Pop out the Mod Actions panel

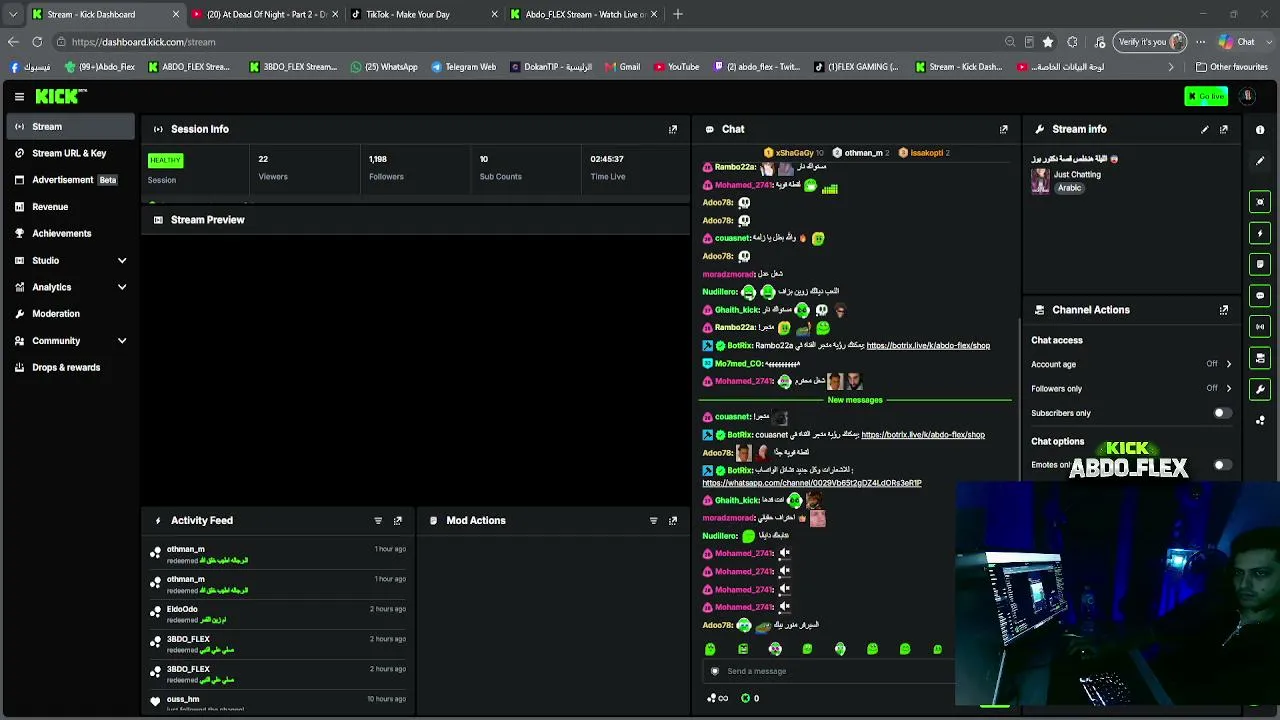pos(673,521)
